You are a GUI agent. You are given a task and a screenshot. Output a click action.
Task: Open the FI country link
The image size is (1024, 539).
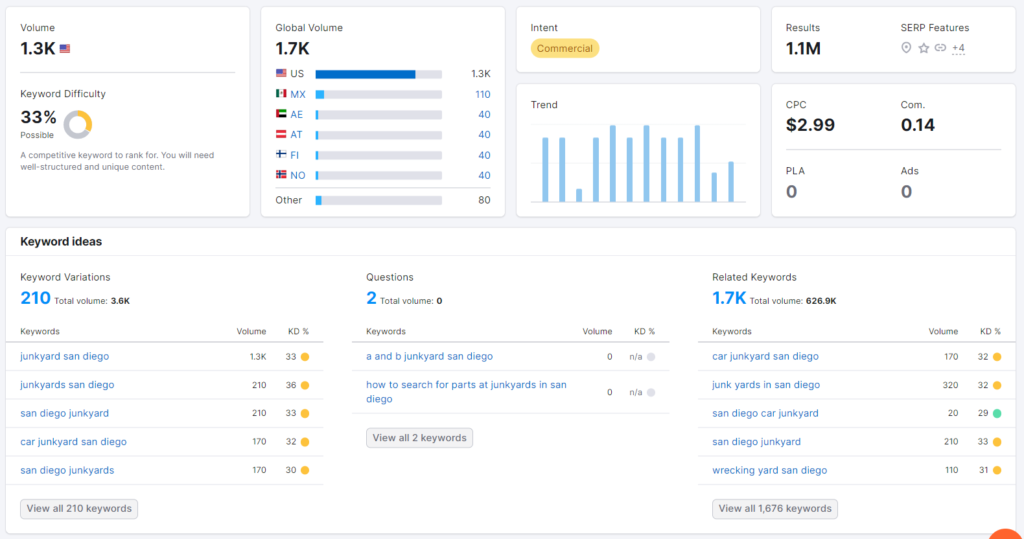(x=295, y=155)
